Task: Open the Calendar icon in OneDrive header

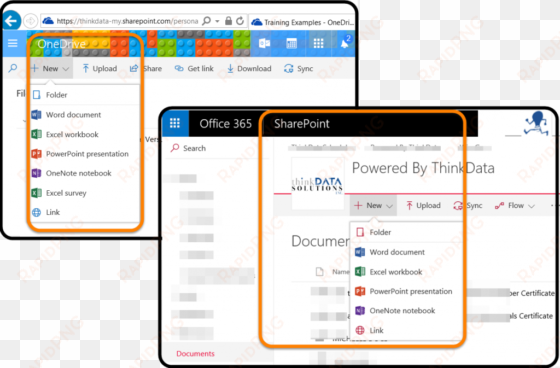Action: [x=291, y=44]
